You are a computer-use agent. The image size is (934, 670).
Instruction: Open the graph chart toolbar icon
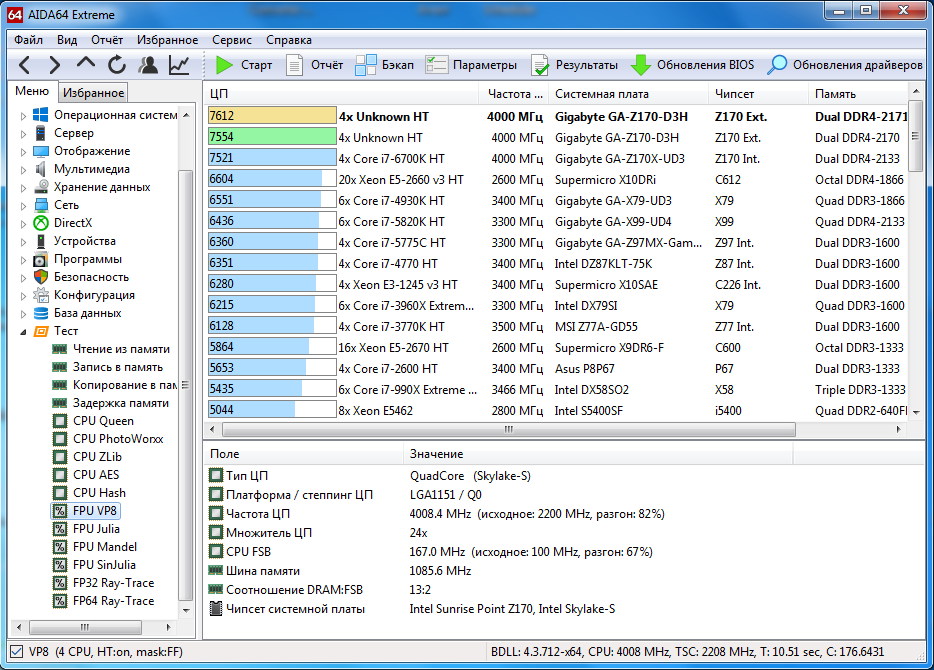[179, 64]
